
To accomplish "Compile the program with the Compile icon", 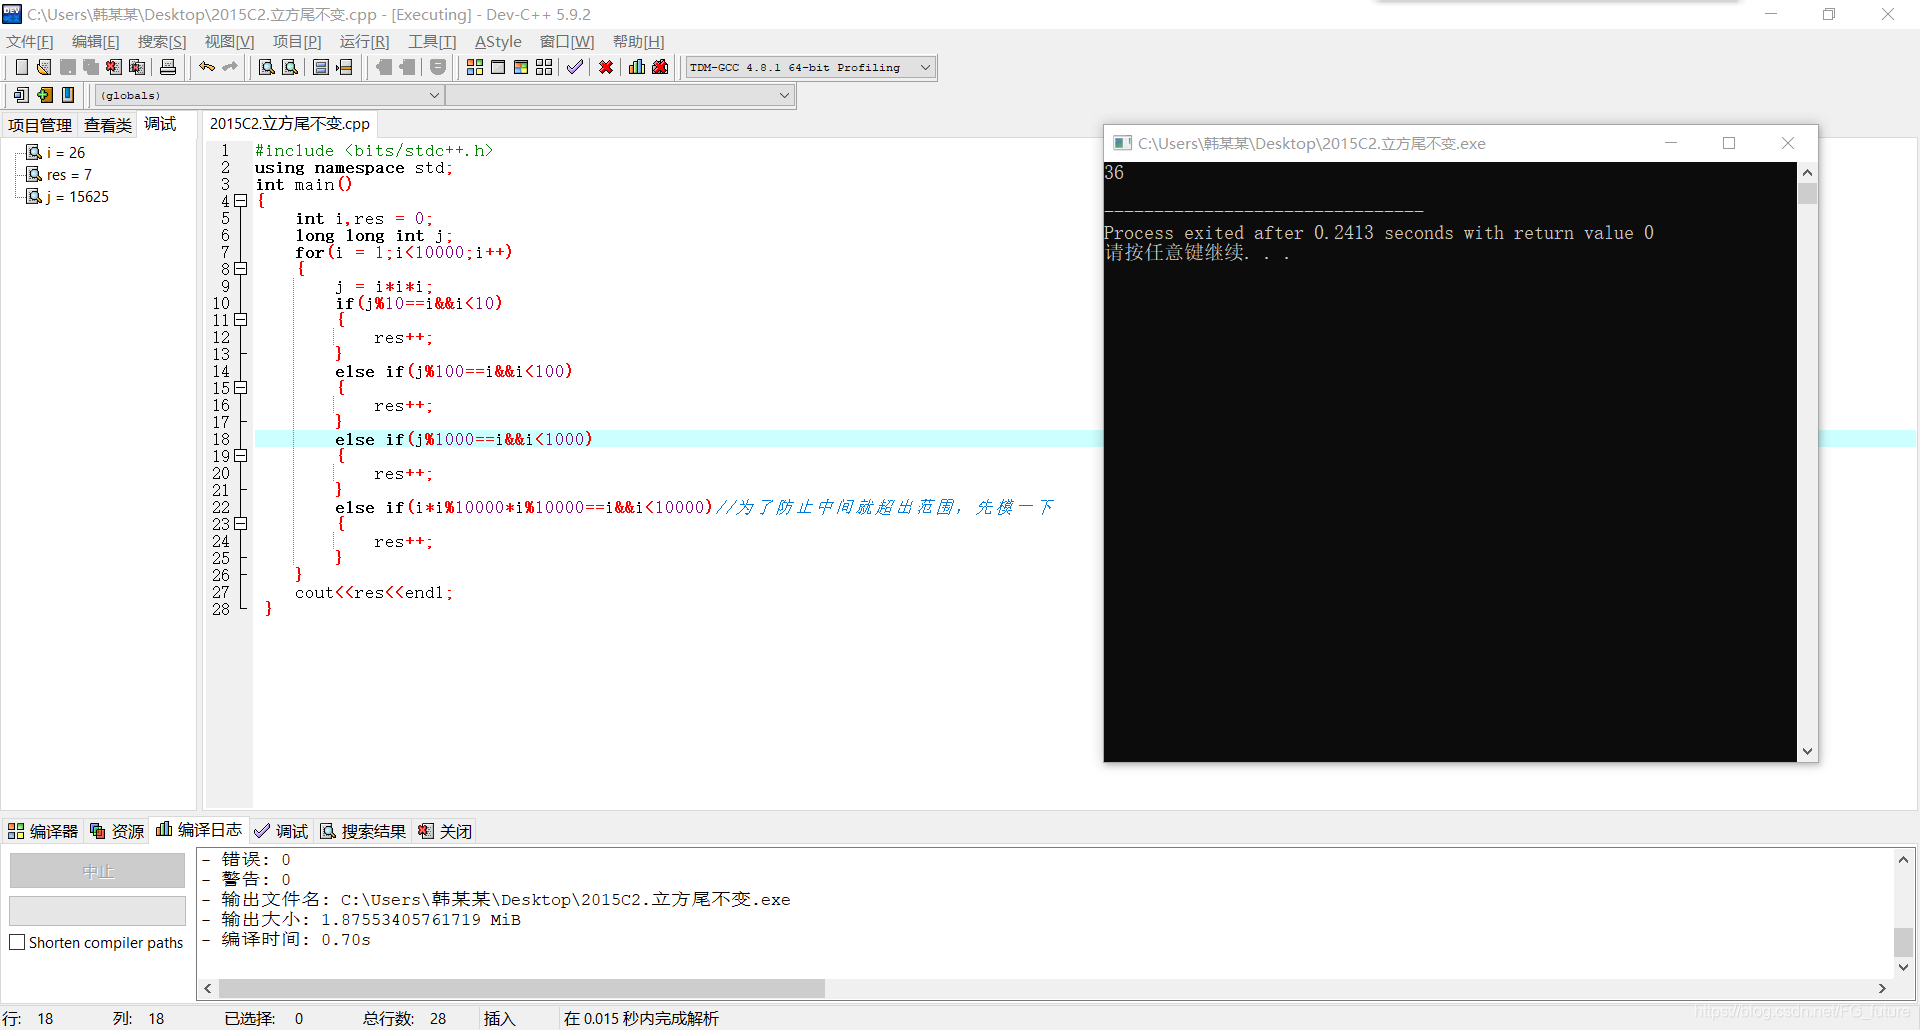I will pyautogui.click(x=475, y=67).
